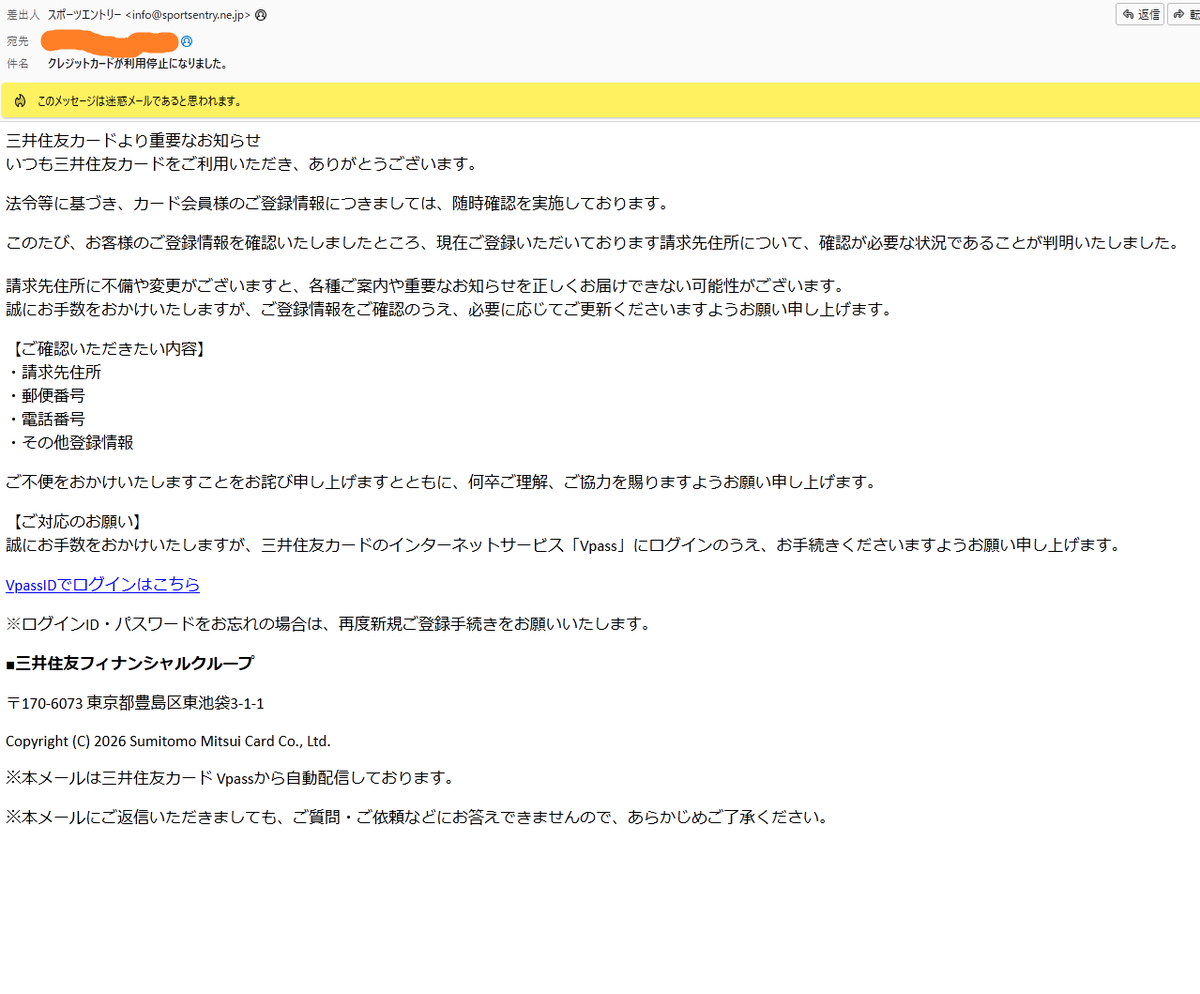Click the Copyright (C) 2026 Sumitomo Mitsui Card line
1200x994 pixels.
168,741
